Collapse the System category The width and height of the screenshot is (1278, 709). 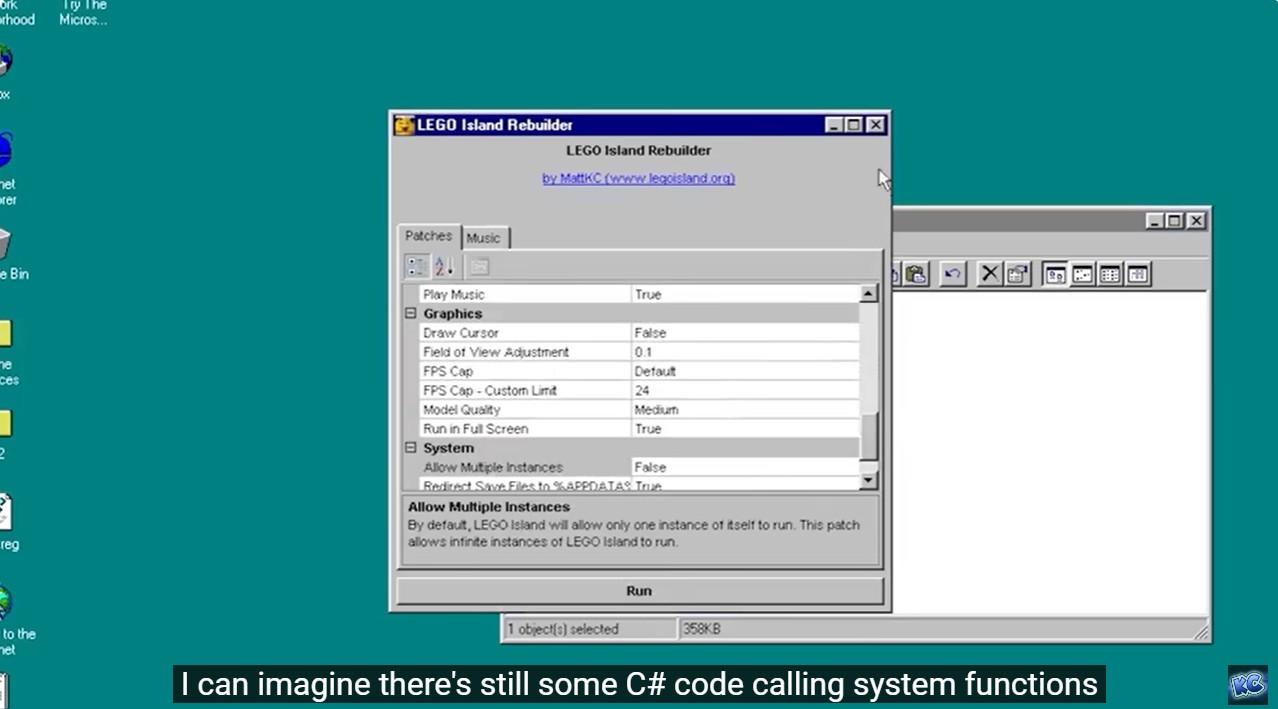(x=410, y=448)
